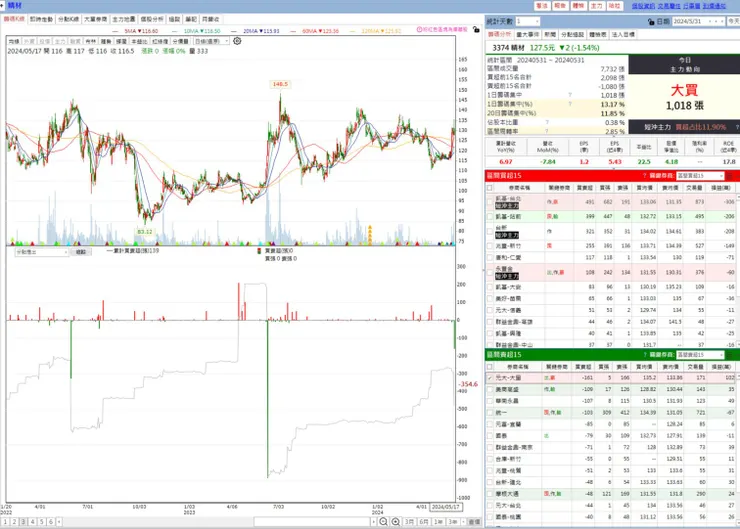Click icon right of 區間賣超15 dropdown
The image size is (740, 529).
tap(730, 354)
